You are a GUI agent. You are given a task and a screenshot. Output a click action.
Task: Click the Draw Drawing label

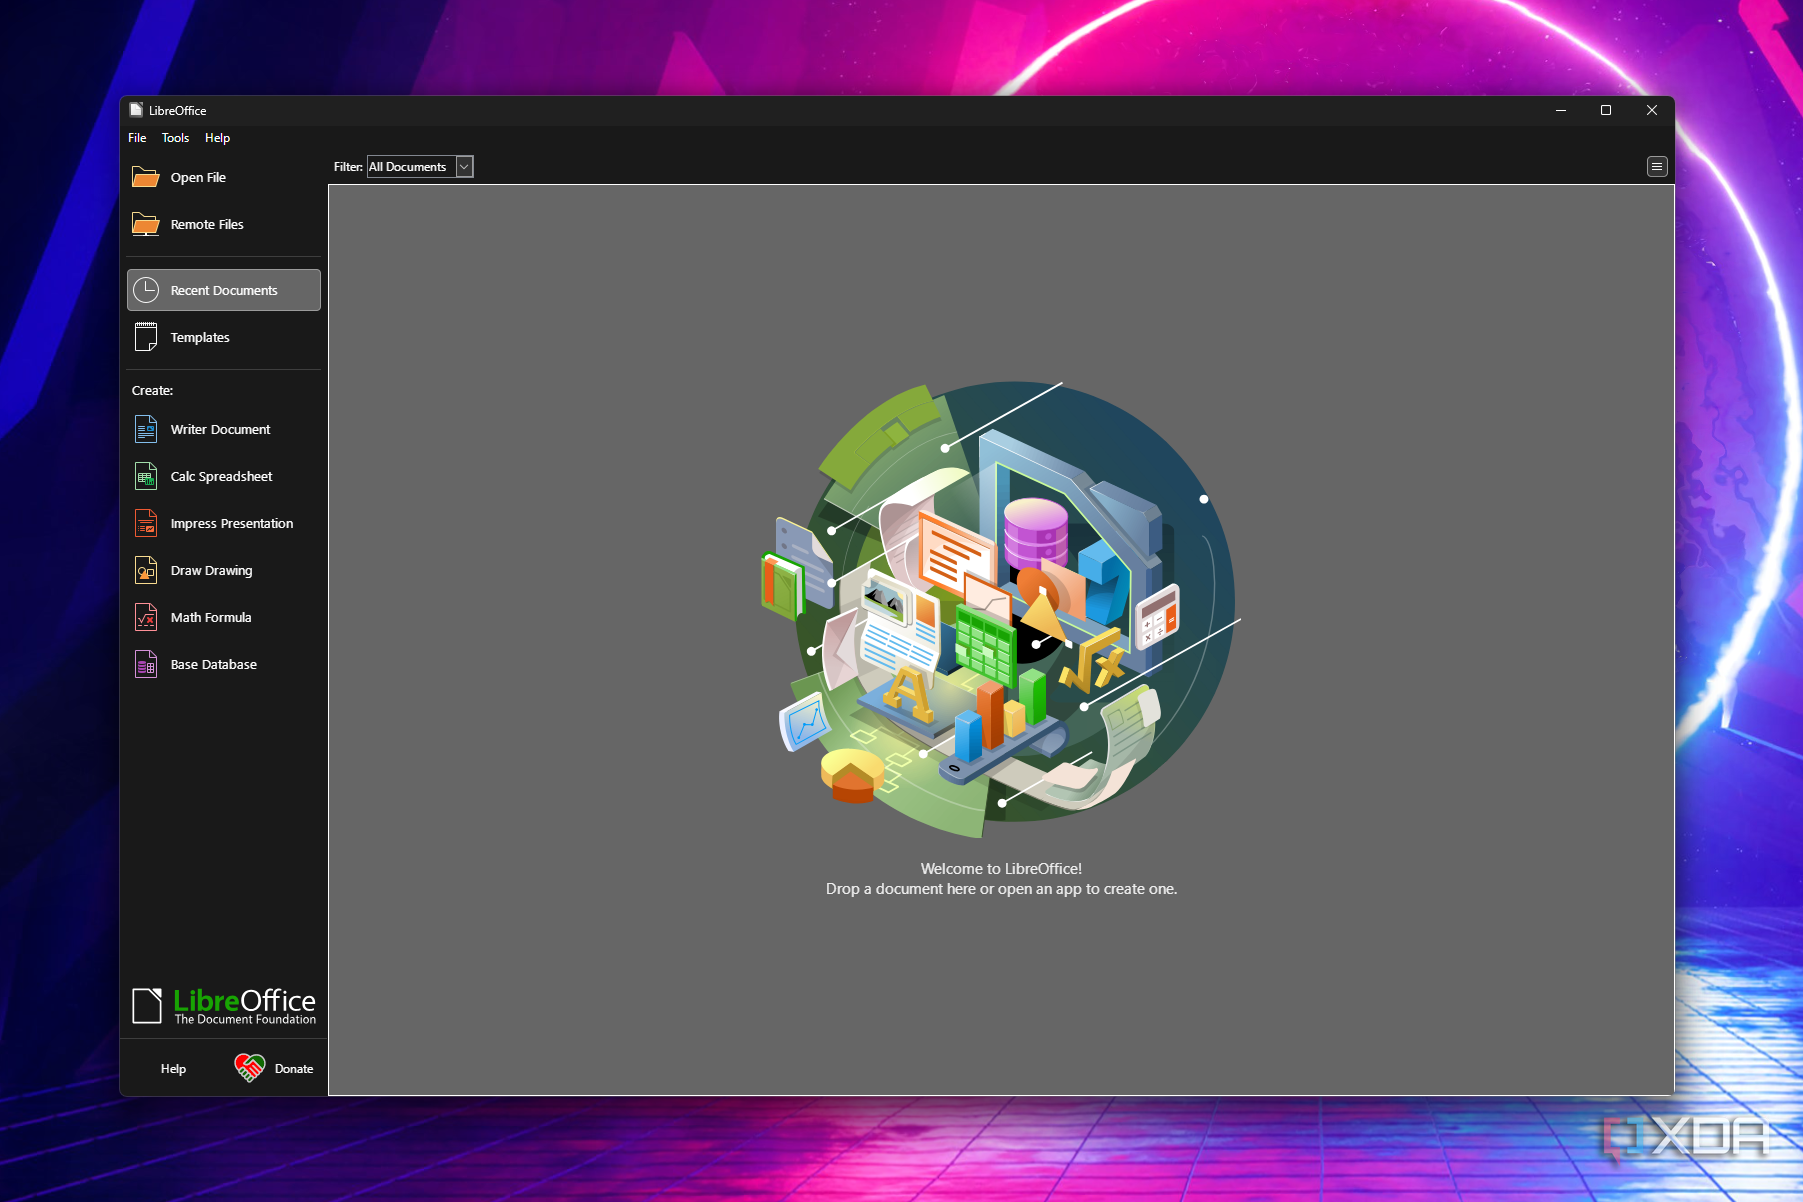(211, 570)
